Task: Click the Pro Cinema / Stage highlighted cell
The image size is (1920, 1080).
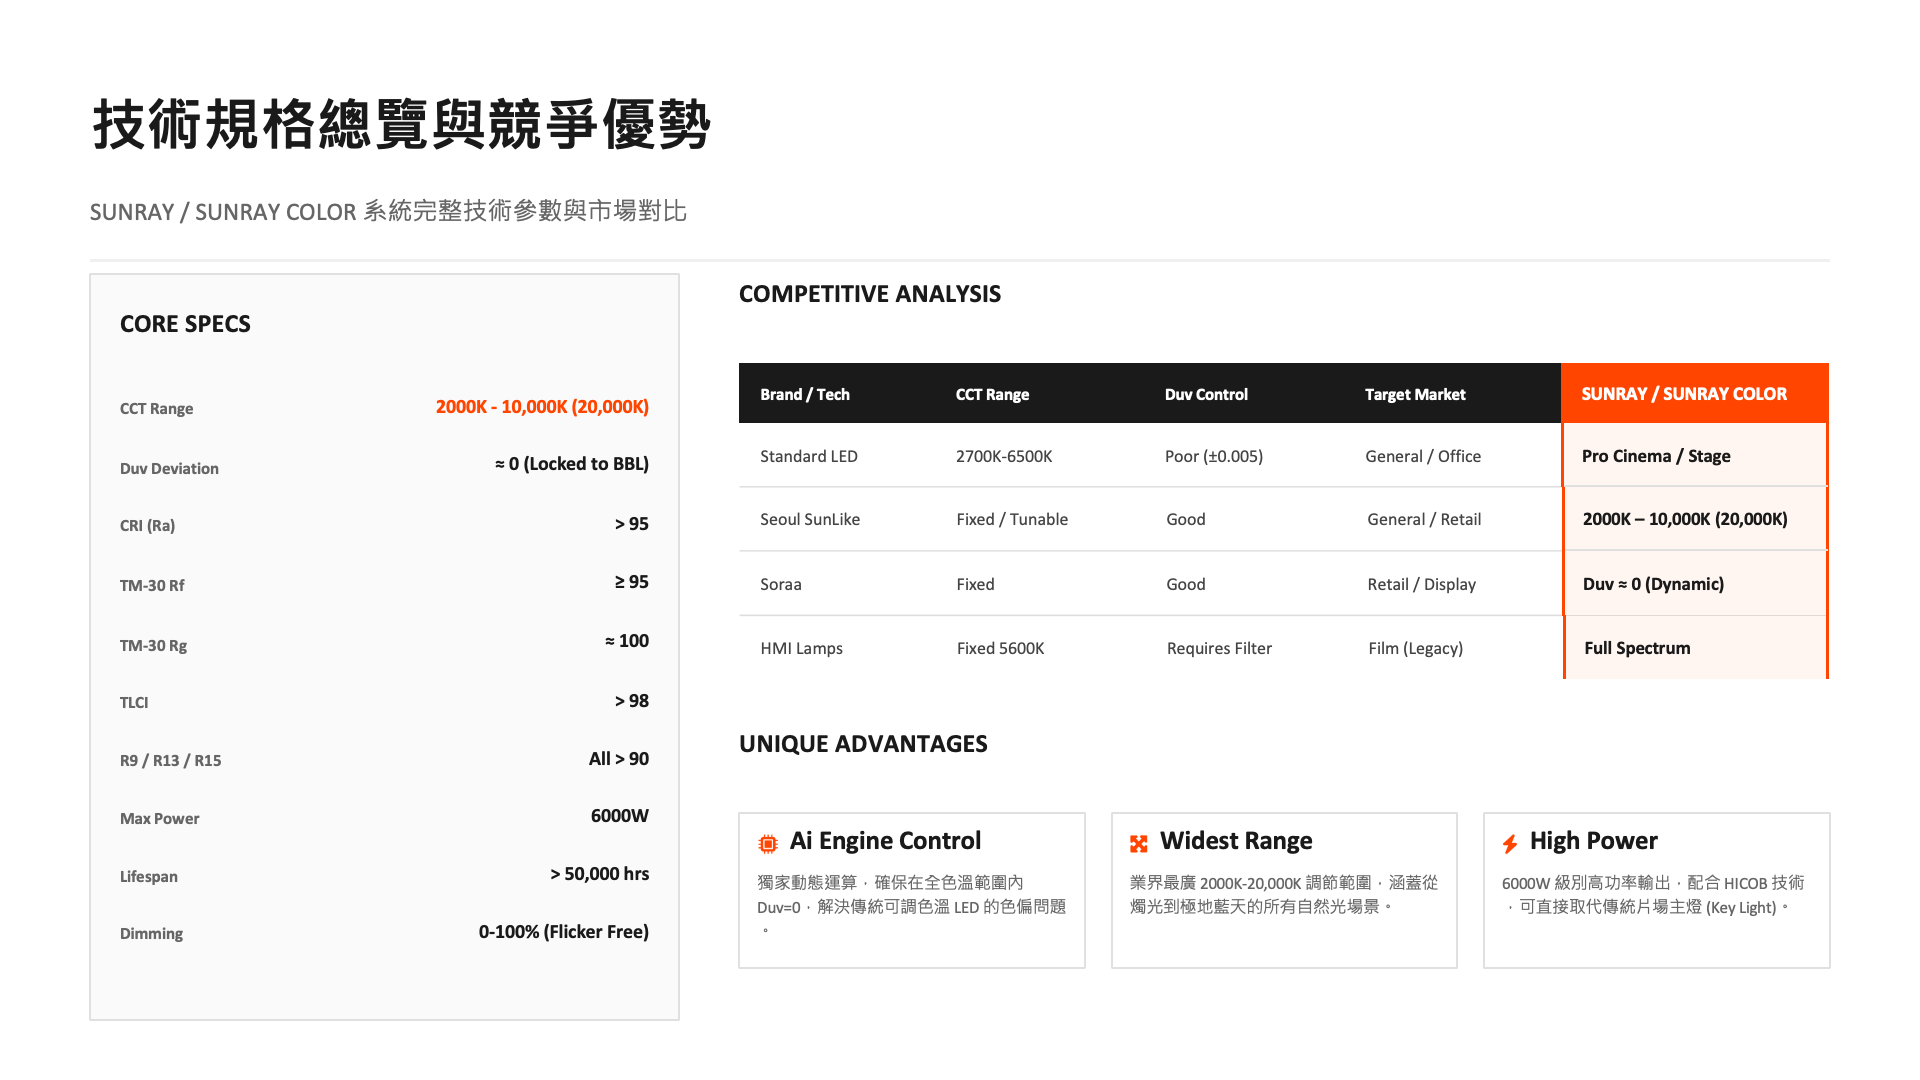Action: [x=1656, y=456]
